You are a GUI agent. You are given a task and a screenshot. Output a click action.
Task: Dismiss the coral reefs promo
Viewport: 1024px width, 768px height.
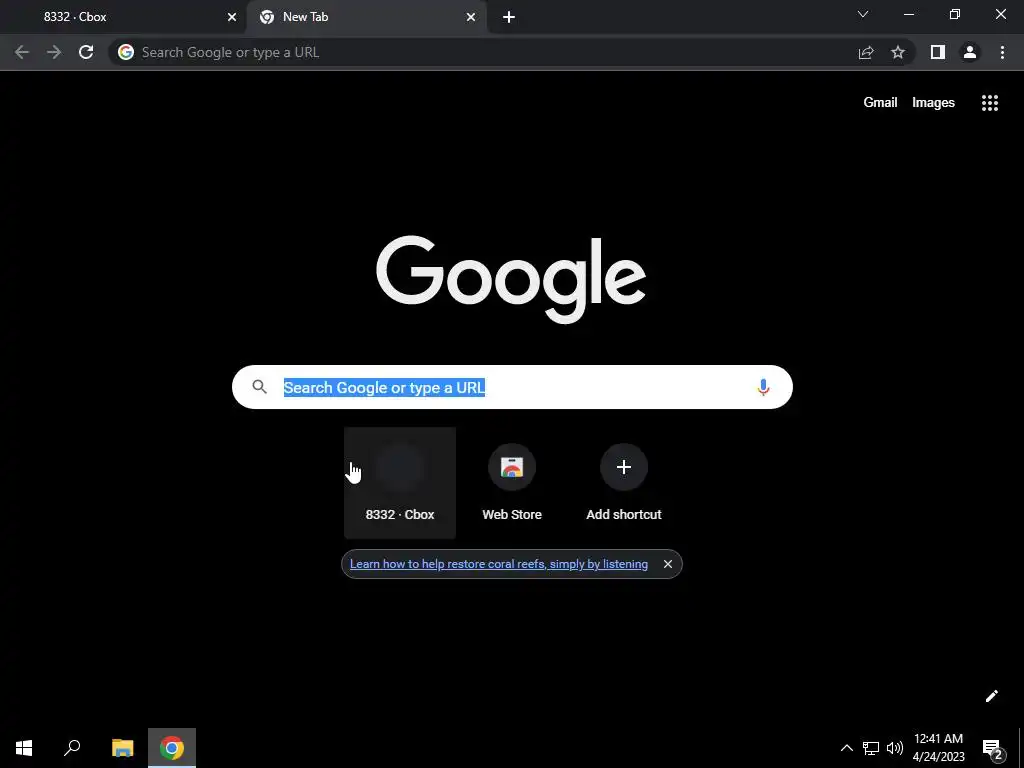[x=667, y=564]
